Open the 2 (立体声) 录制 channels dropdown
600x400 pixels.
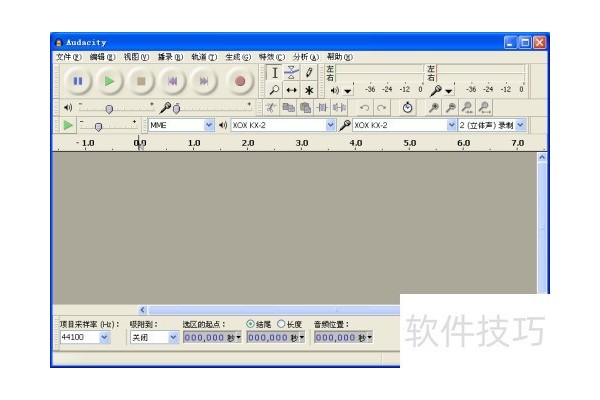point(520,125)
